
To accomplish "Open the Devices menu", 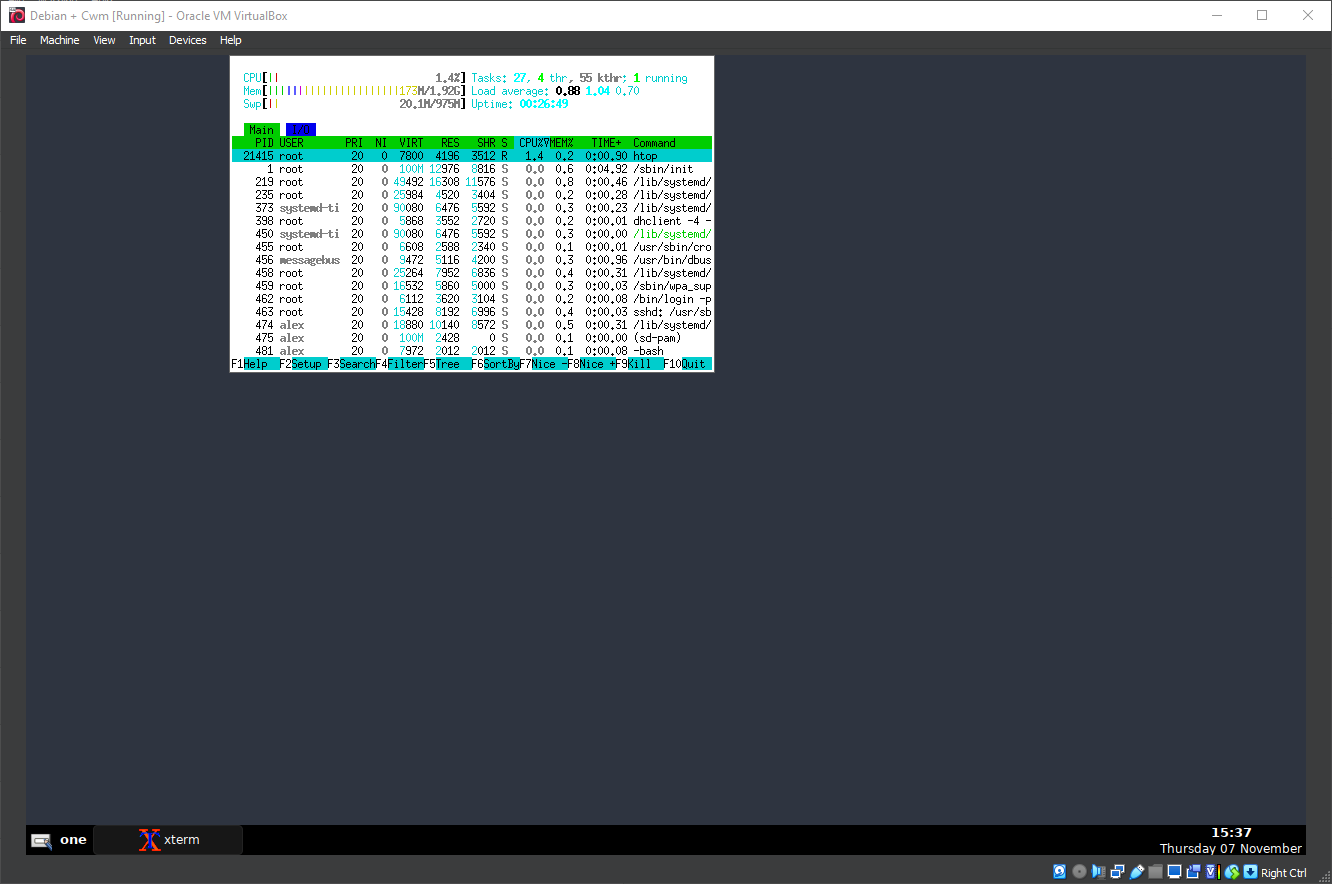I will tap(187, 40).
